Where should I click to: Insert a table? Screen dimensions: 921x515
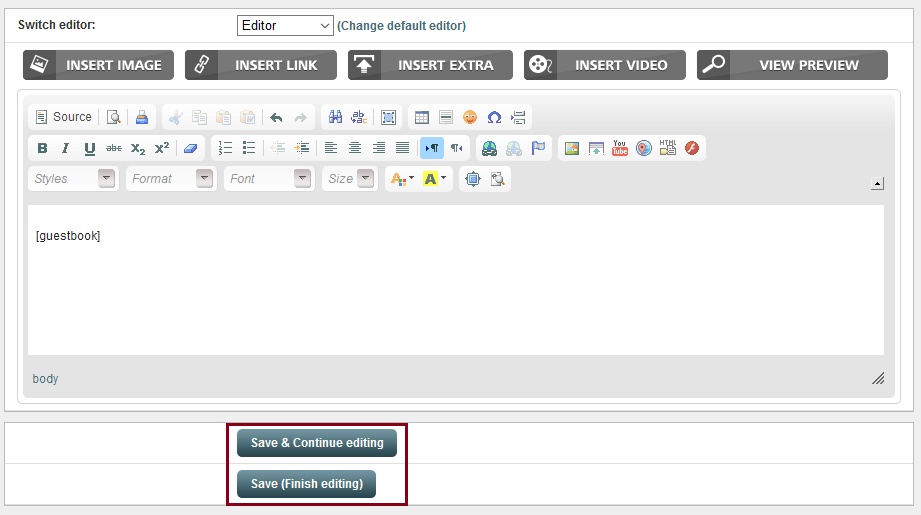click(422, 117)
